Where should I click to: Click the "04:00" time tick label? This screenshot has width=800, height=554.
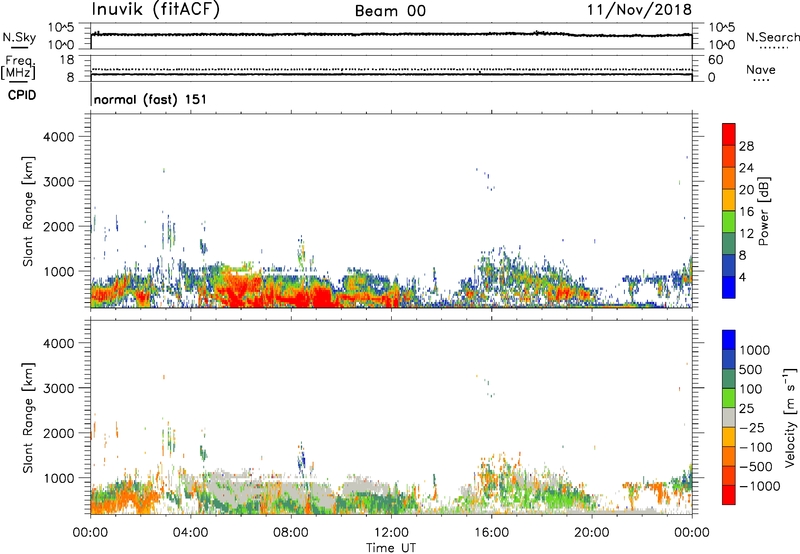click(x=191, y=533)
